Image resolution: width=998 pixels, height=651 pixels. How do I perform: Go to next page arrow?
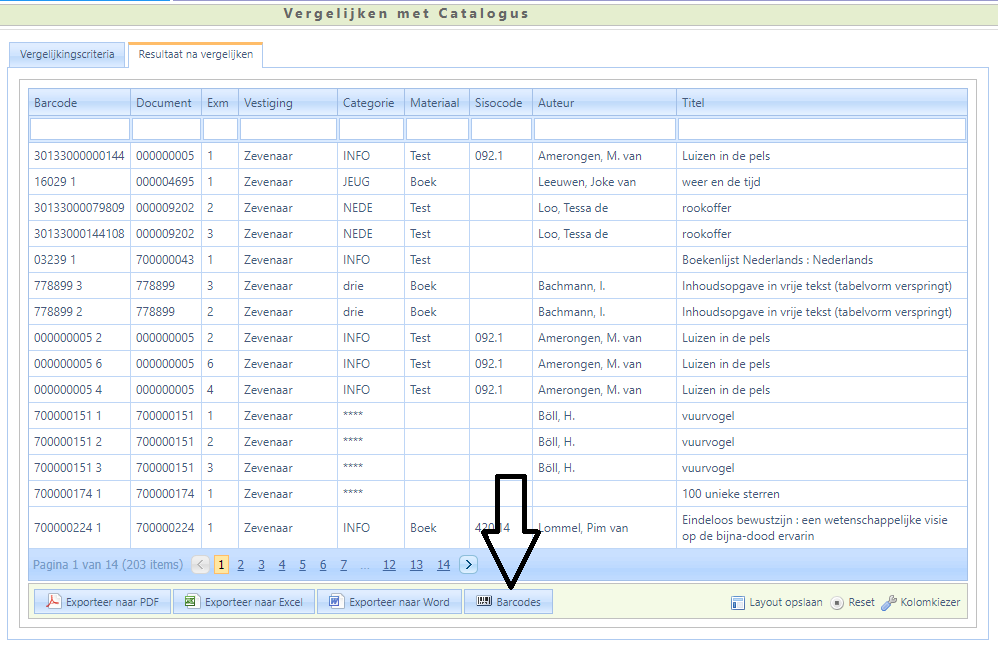[468, 565]
